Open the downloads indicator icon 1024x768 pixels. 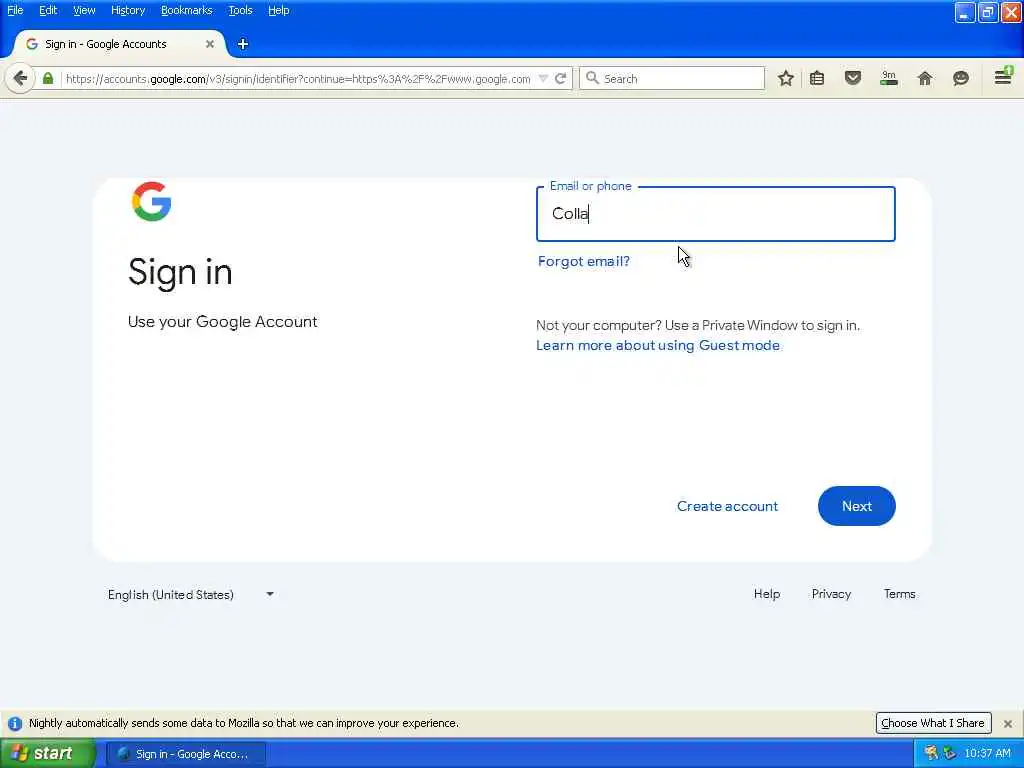pos(889,78)
